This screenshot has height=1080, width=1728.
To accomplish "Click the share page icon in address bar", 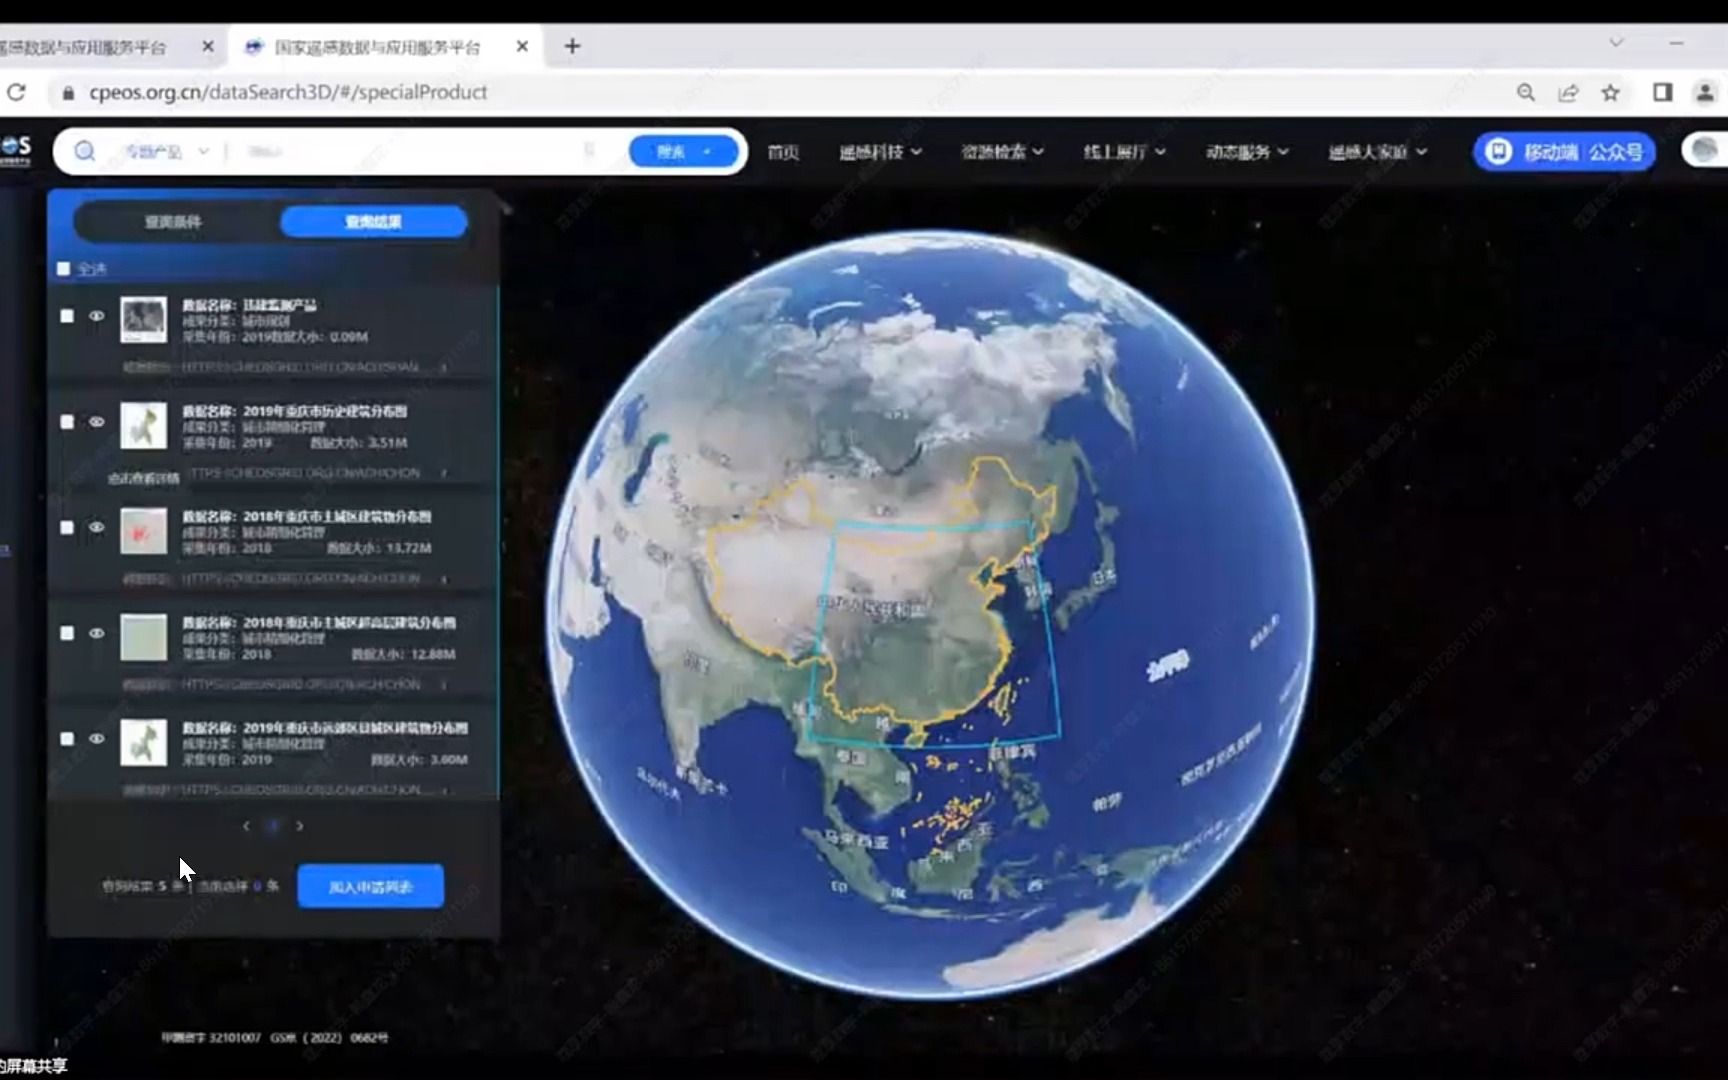I will (x=1568, y=92).
